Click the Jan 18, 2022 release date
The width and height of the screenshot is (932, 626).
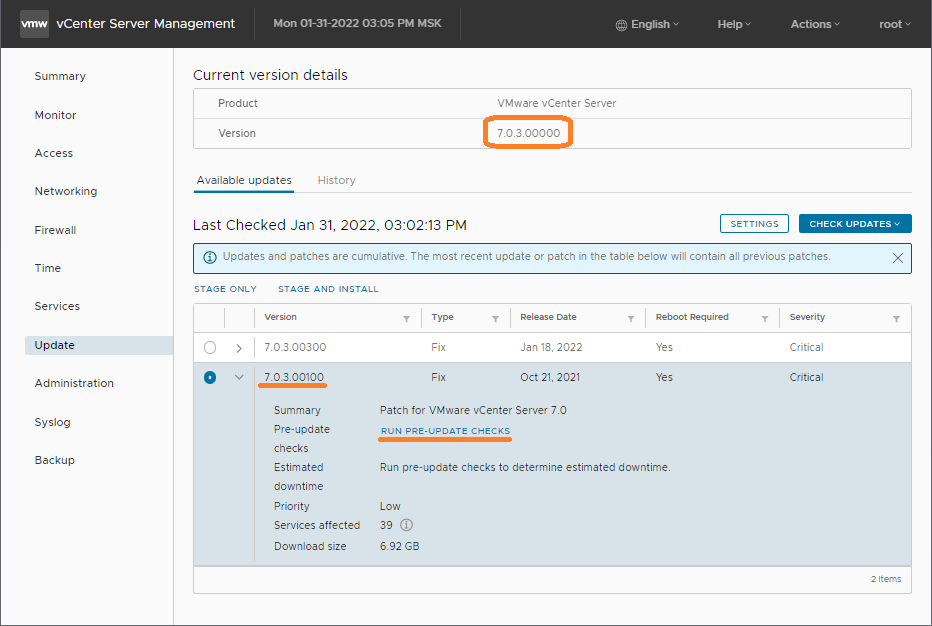click(x=551, y=347)
